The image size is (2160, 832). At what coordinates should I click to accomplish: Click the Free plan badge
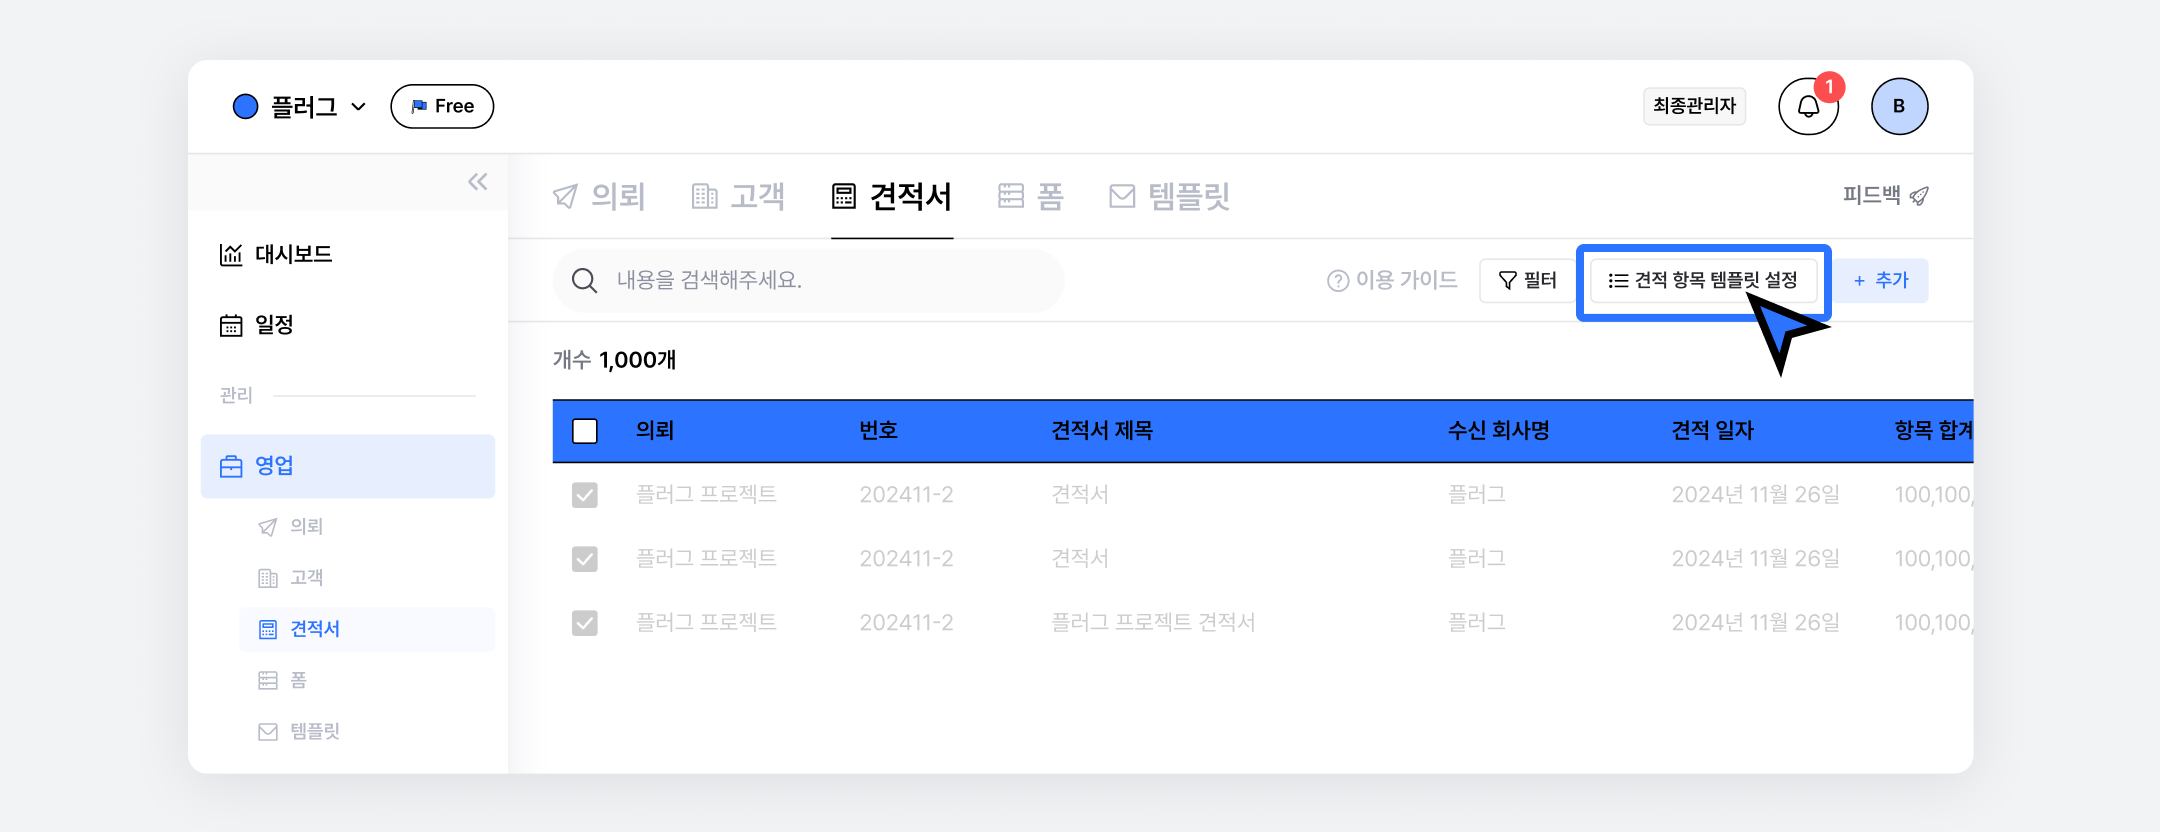coord(442,107)
